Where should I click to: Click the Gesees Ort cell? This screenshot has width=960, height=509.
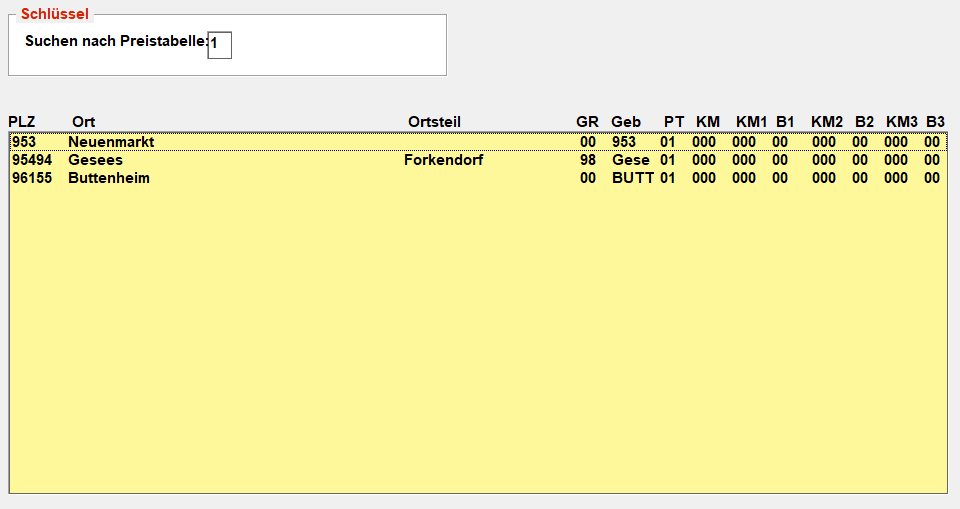pos(96,160)
